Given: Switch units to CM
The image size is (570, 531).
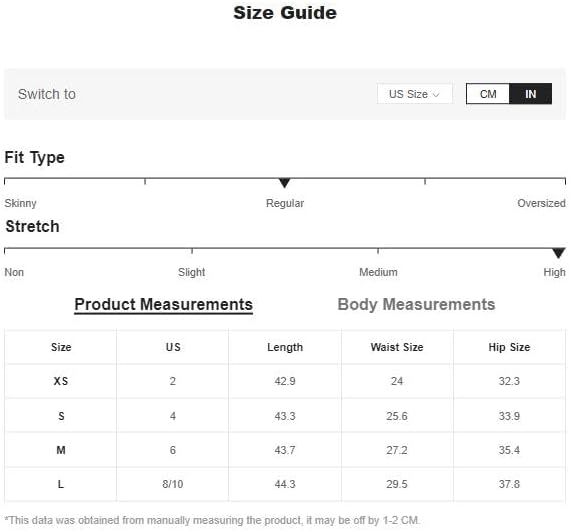Looking at the screenshot, I should [x=487, y=94].
